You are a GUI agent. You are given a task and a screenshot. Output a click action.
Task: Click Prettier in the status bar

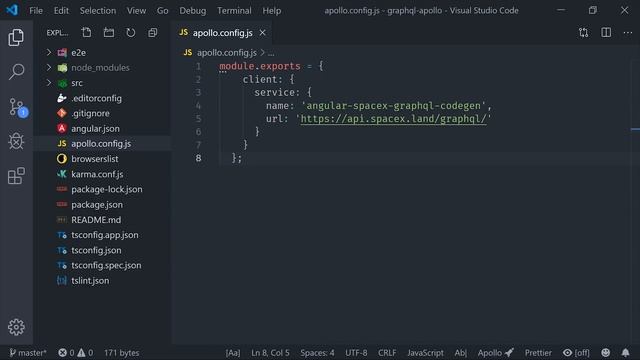coord(538,353)
